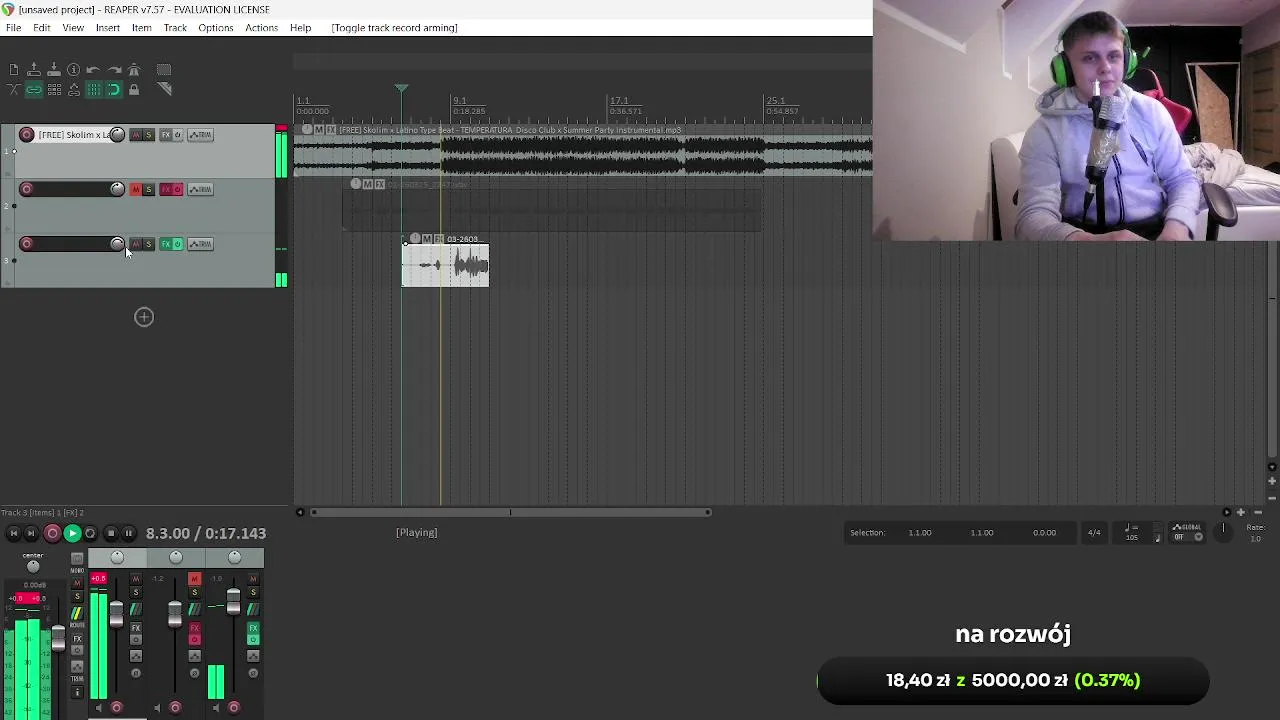Solo track 1 in track panel
This screenshot has height=720, width=1280.
click(149, 135)
